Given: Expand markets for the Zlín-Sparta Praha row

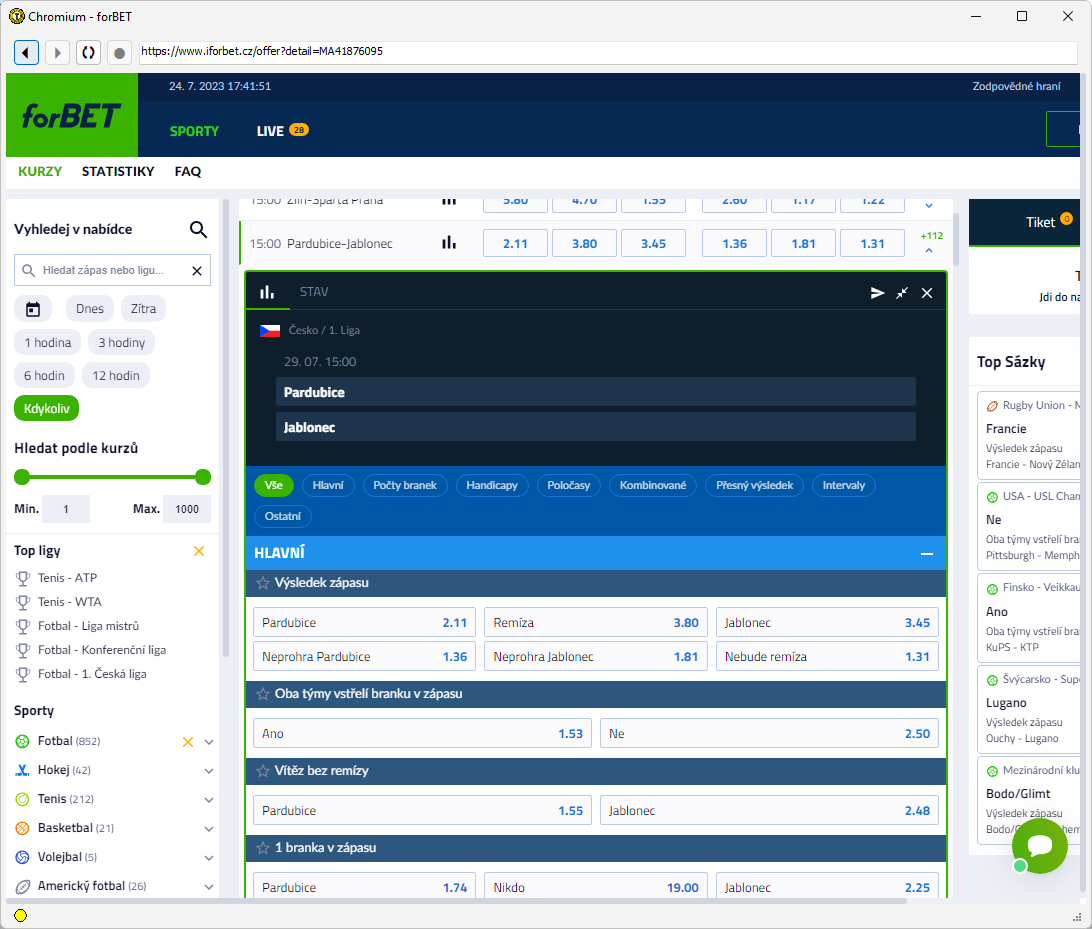Looking at the screenshot, I should click(x=929, y=205).
